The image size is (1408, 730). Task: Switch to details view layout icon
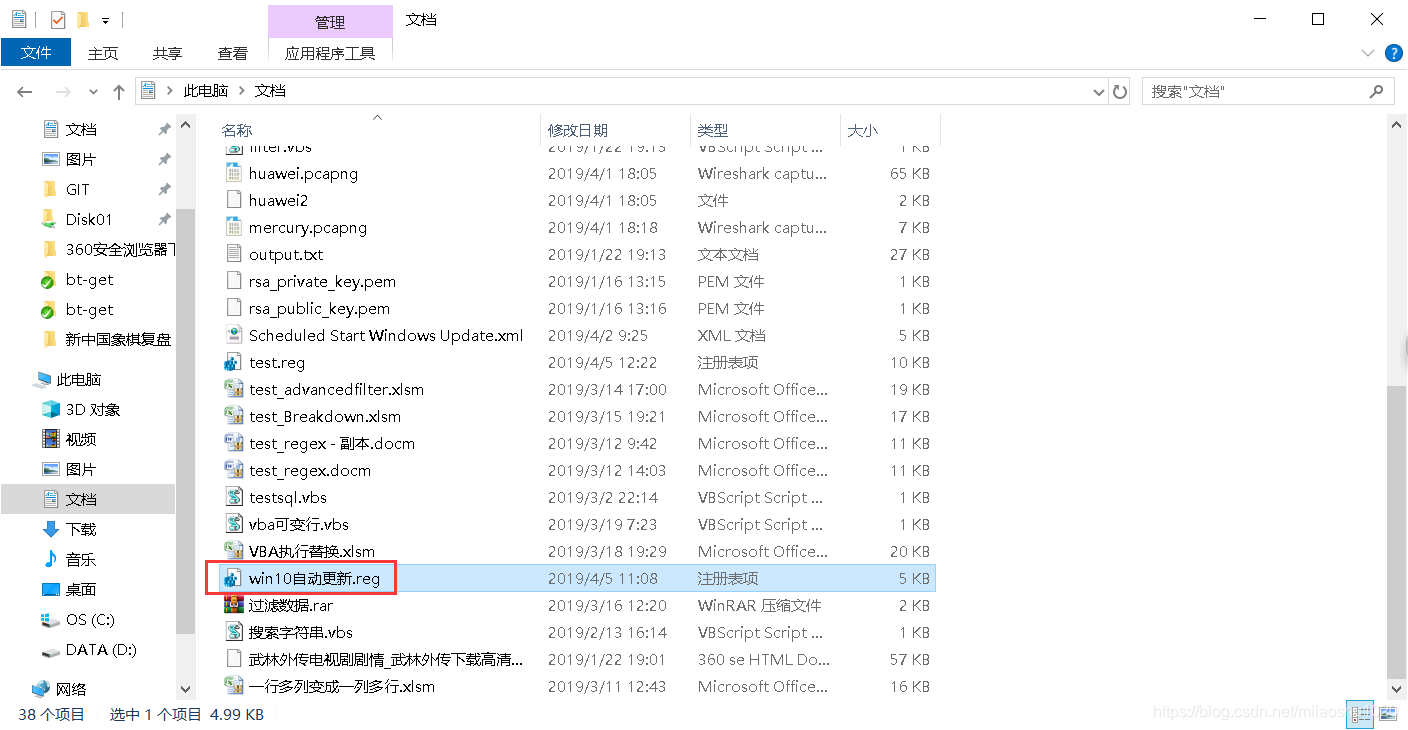[1361, 714]
